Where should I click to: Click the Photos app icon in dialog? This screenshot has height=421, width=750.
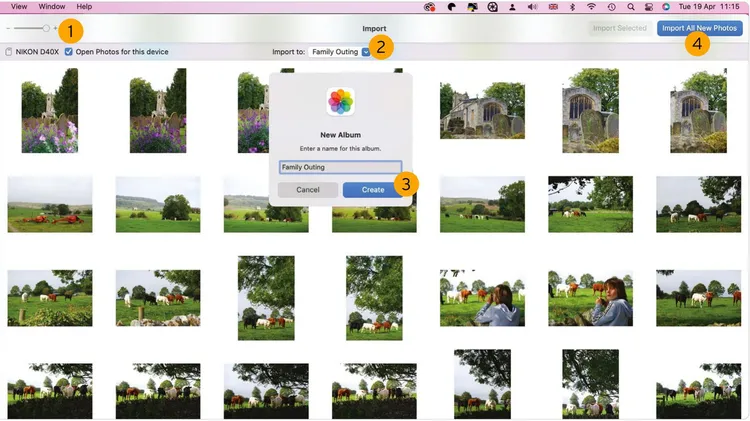point(341,101)
